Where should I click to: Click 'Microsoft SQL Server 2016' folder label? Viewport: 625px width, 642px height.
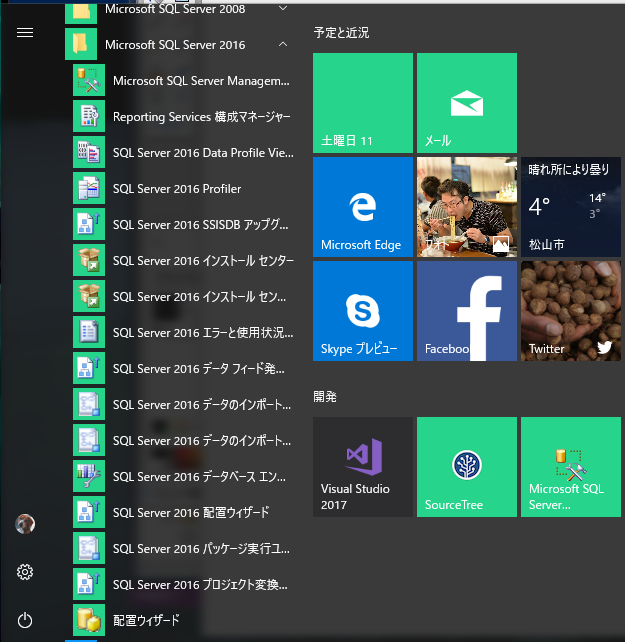pos(175,45)
